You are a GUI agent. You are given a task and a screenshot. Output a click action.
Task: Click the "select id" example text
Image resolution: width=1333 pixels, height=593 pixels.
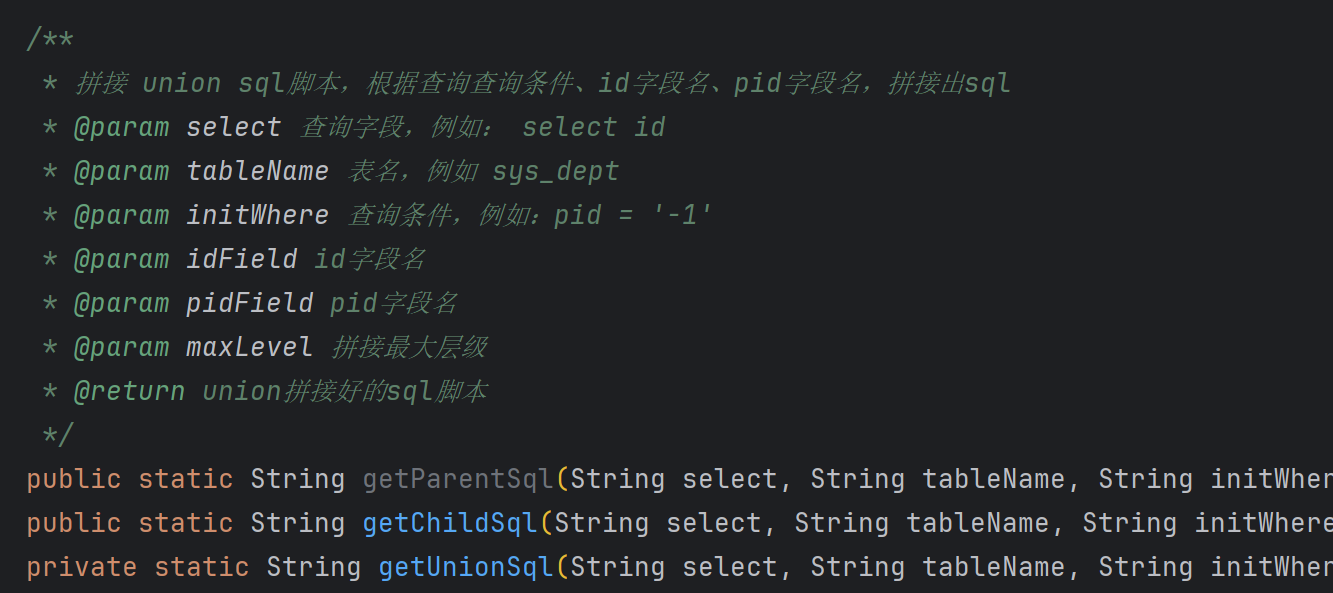point(594,127)
